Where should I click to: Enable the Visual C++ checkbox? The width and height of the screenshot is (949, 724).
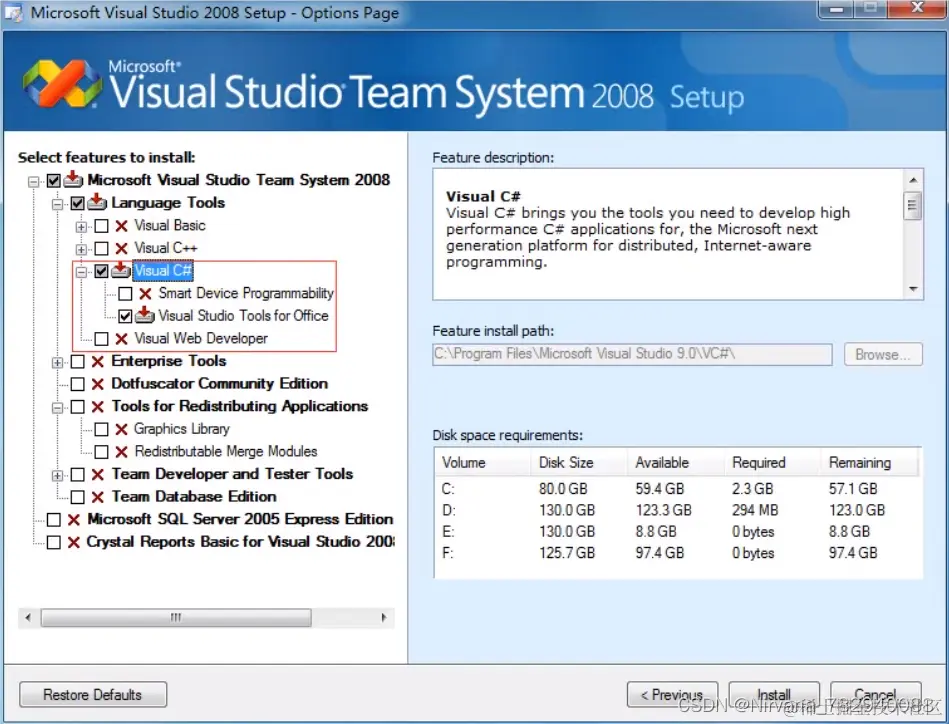102,248
